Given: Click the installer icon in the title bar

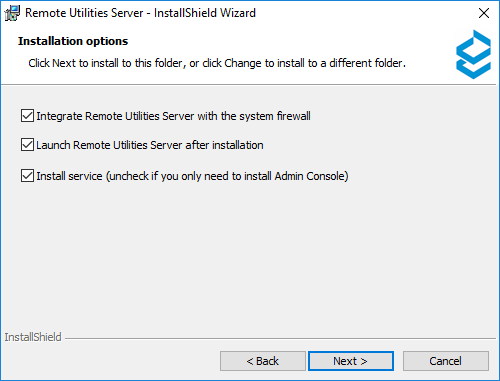Looking at the screenshot, I should click(12, 13).
